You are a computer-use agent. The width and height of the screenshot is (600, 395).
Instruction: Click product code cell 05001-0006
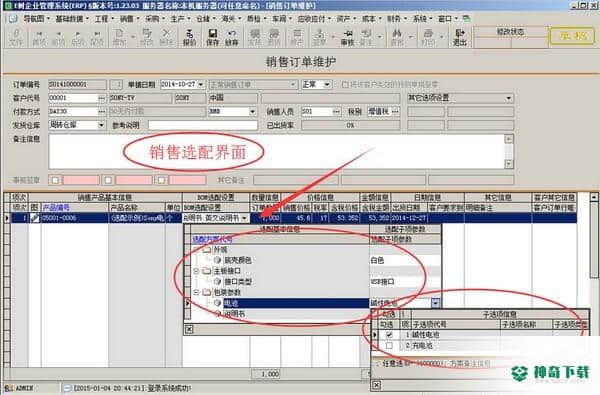tap(75, 218)
